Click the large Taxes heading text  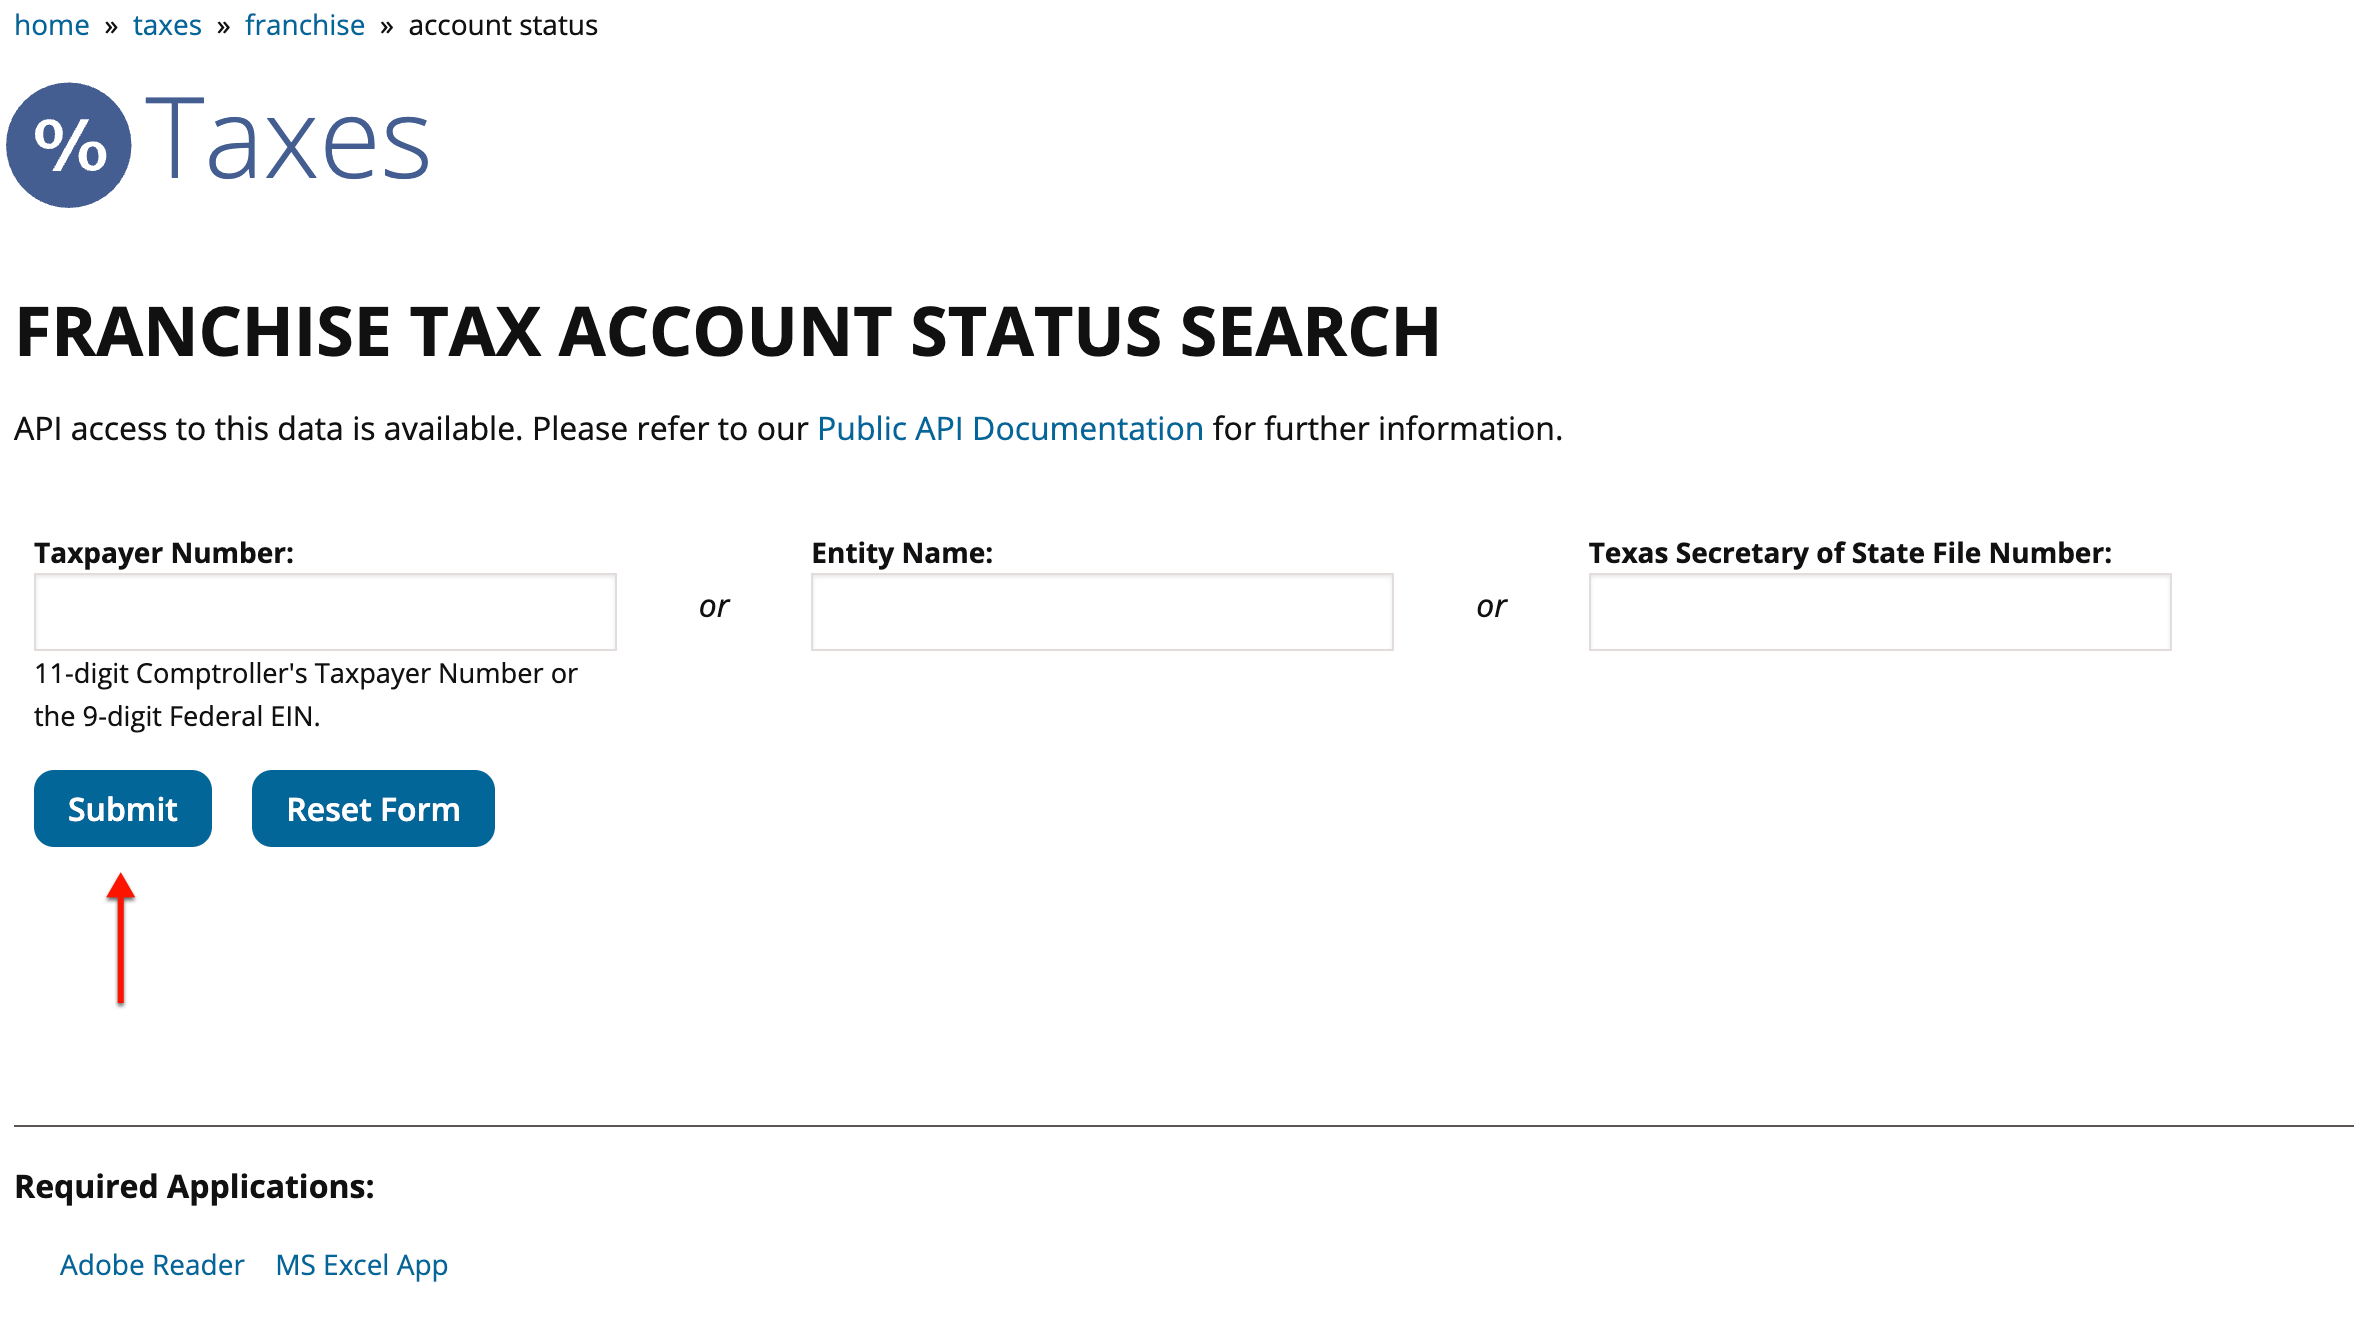click(288, 140)
